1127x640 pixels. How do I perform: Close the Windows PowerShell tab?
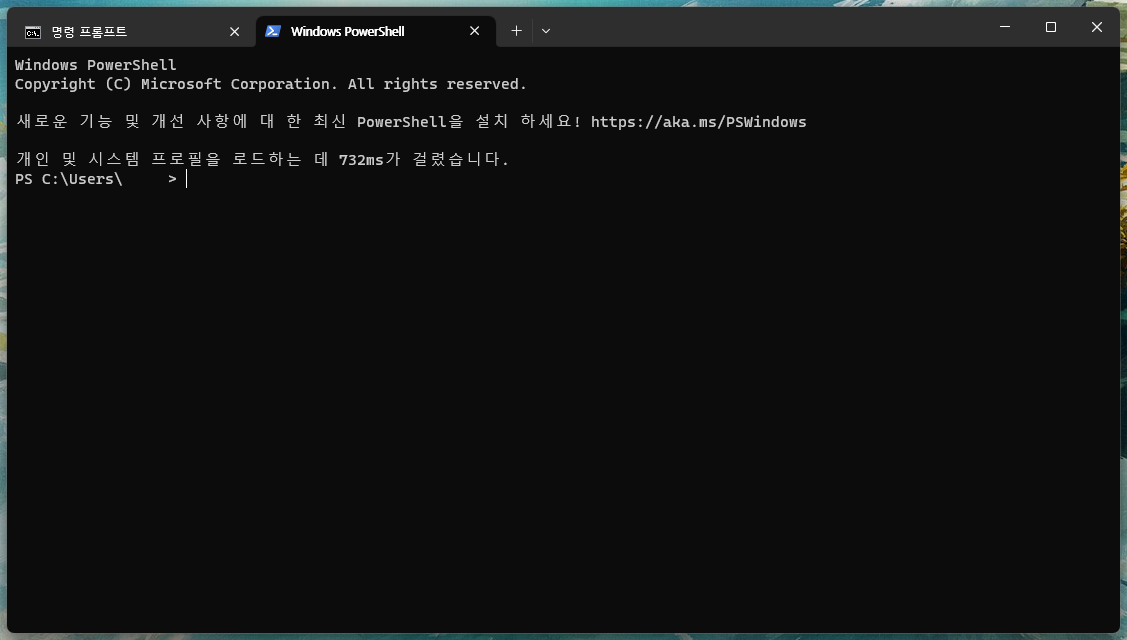tap(474, 31)
